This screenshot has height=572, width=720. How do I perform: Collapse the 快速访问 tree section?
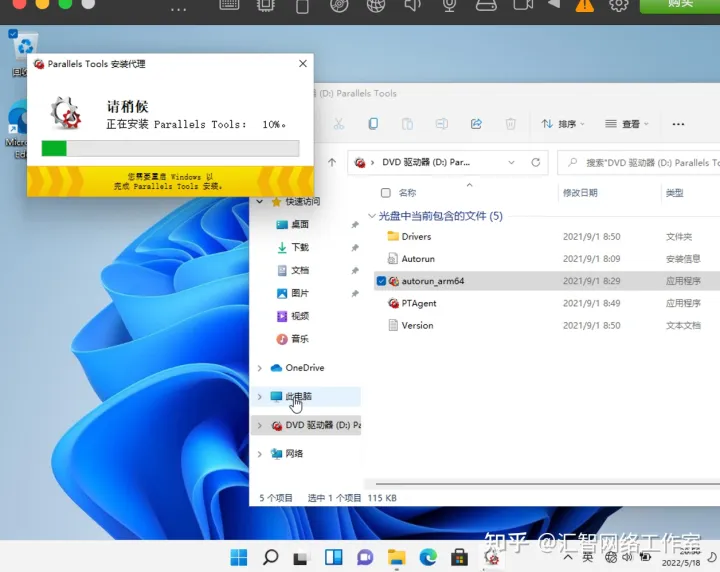tap(260, 201)
